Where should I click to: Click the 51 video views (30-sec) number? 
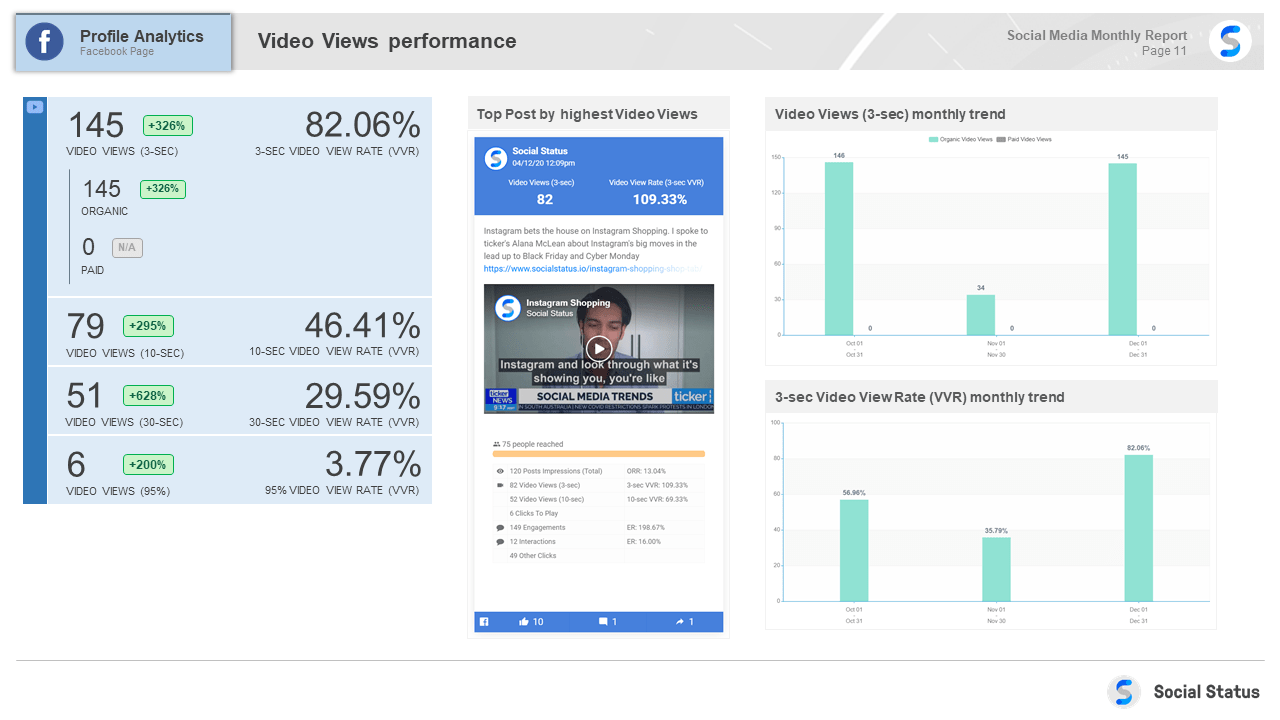click(85, 396)
